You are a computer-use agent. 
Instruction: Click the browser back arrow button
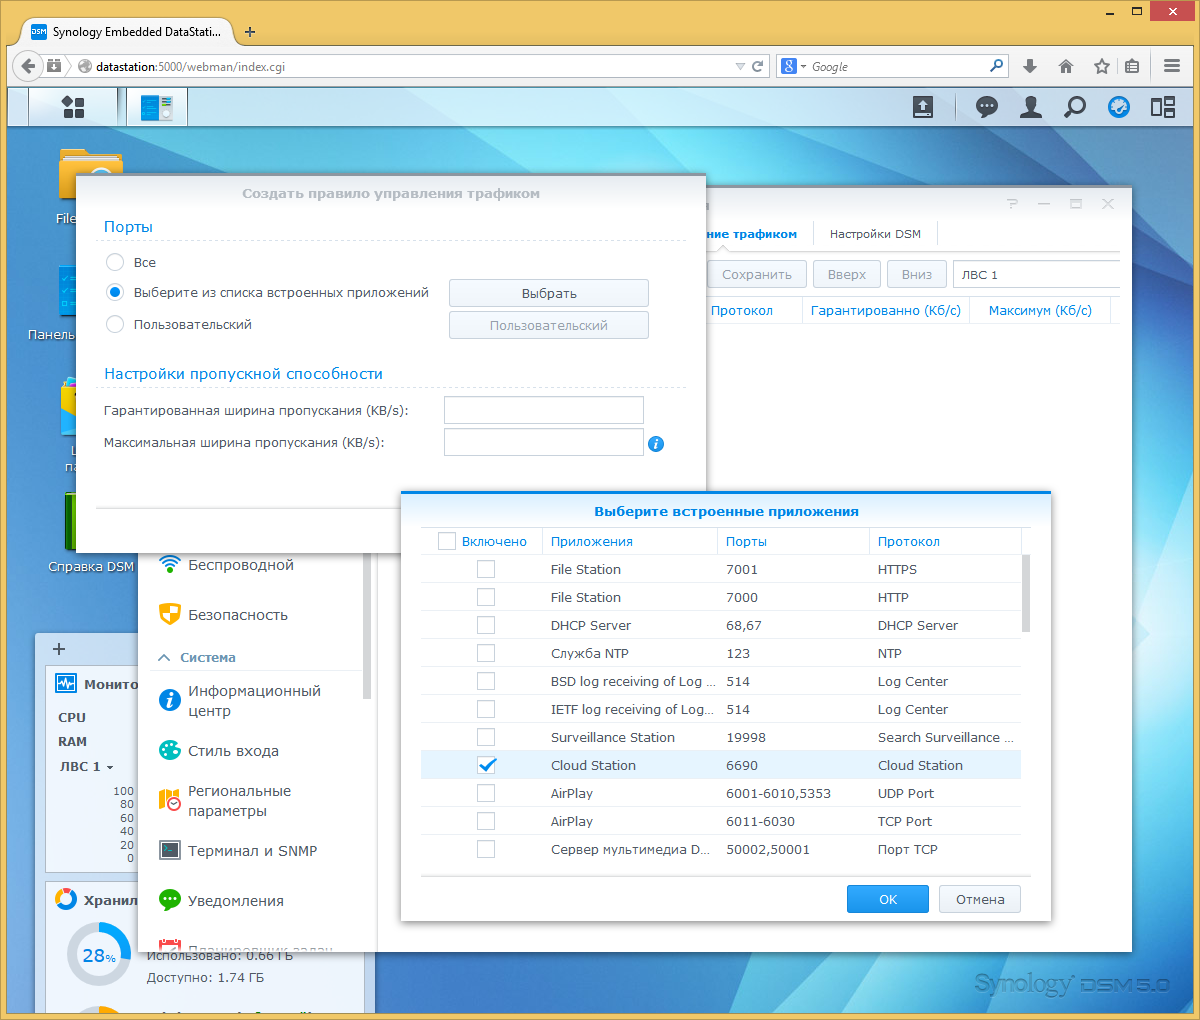coord(28,66)
